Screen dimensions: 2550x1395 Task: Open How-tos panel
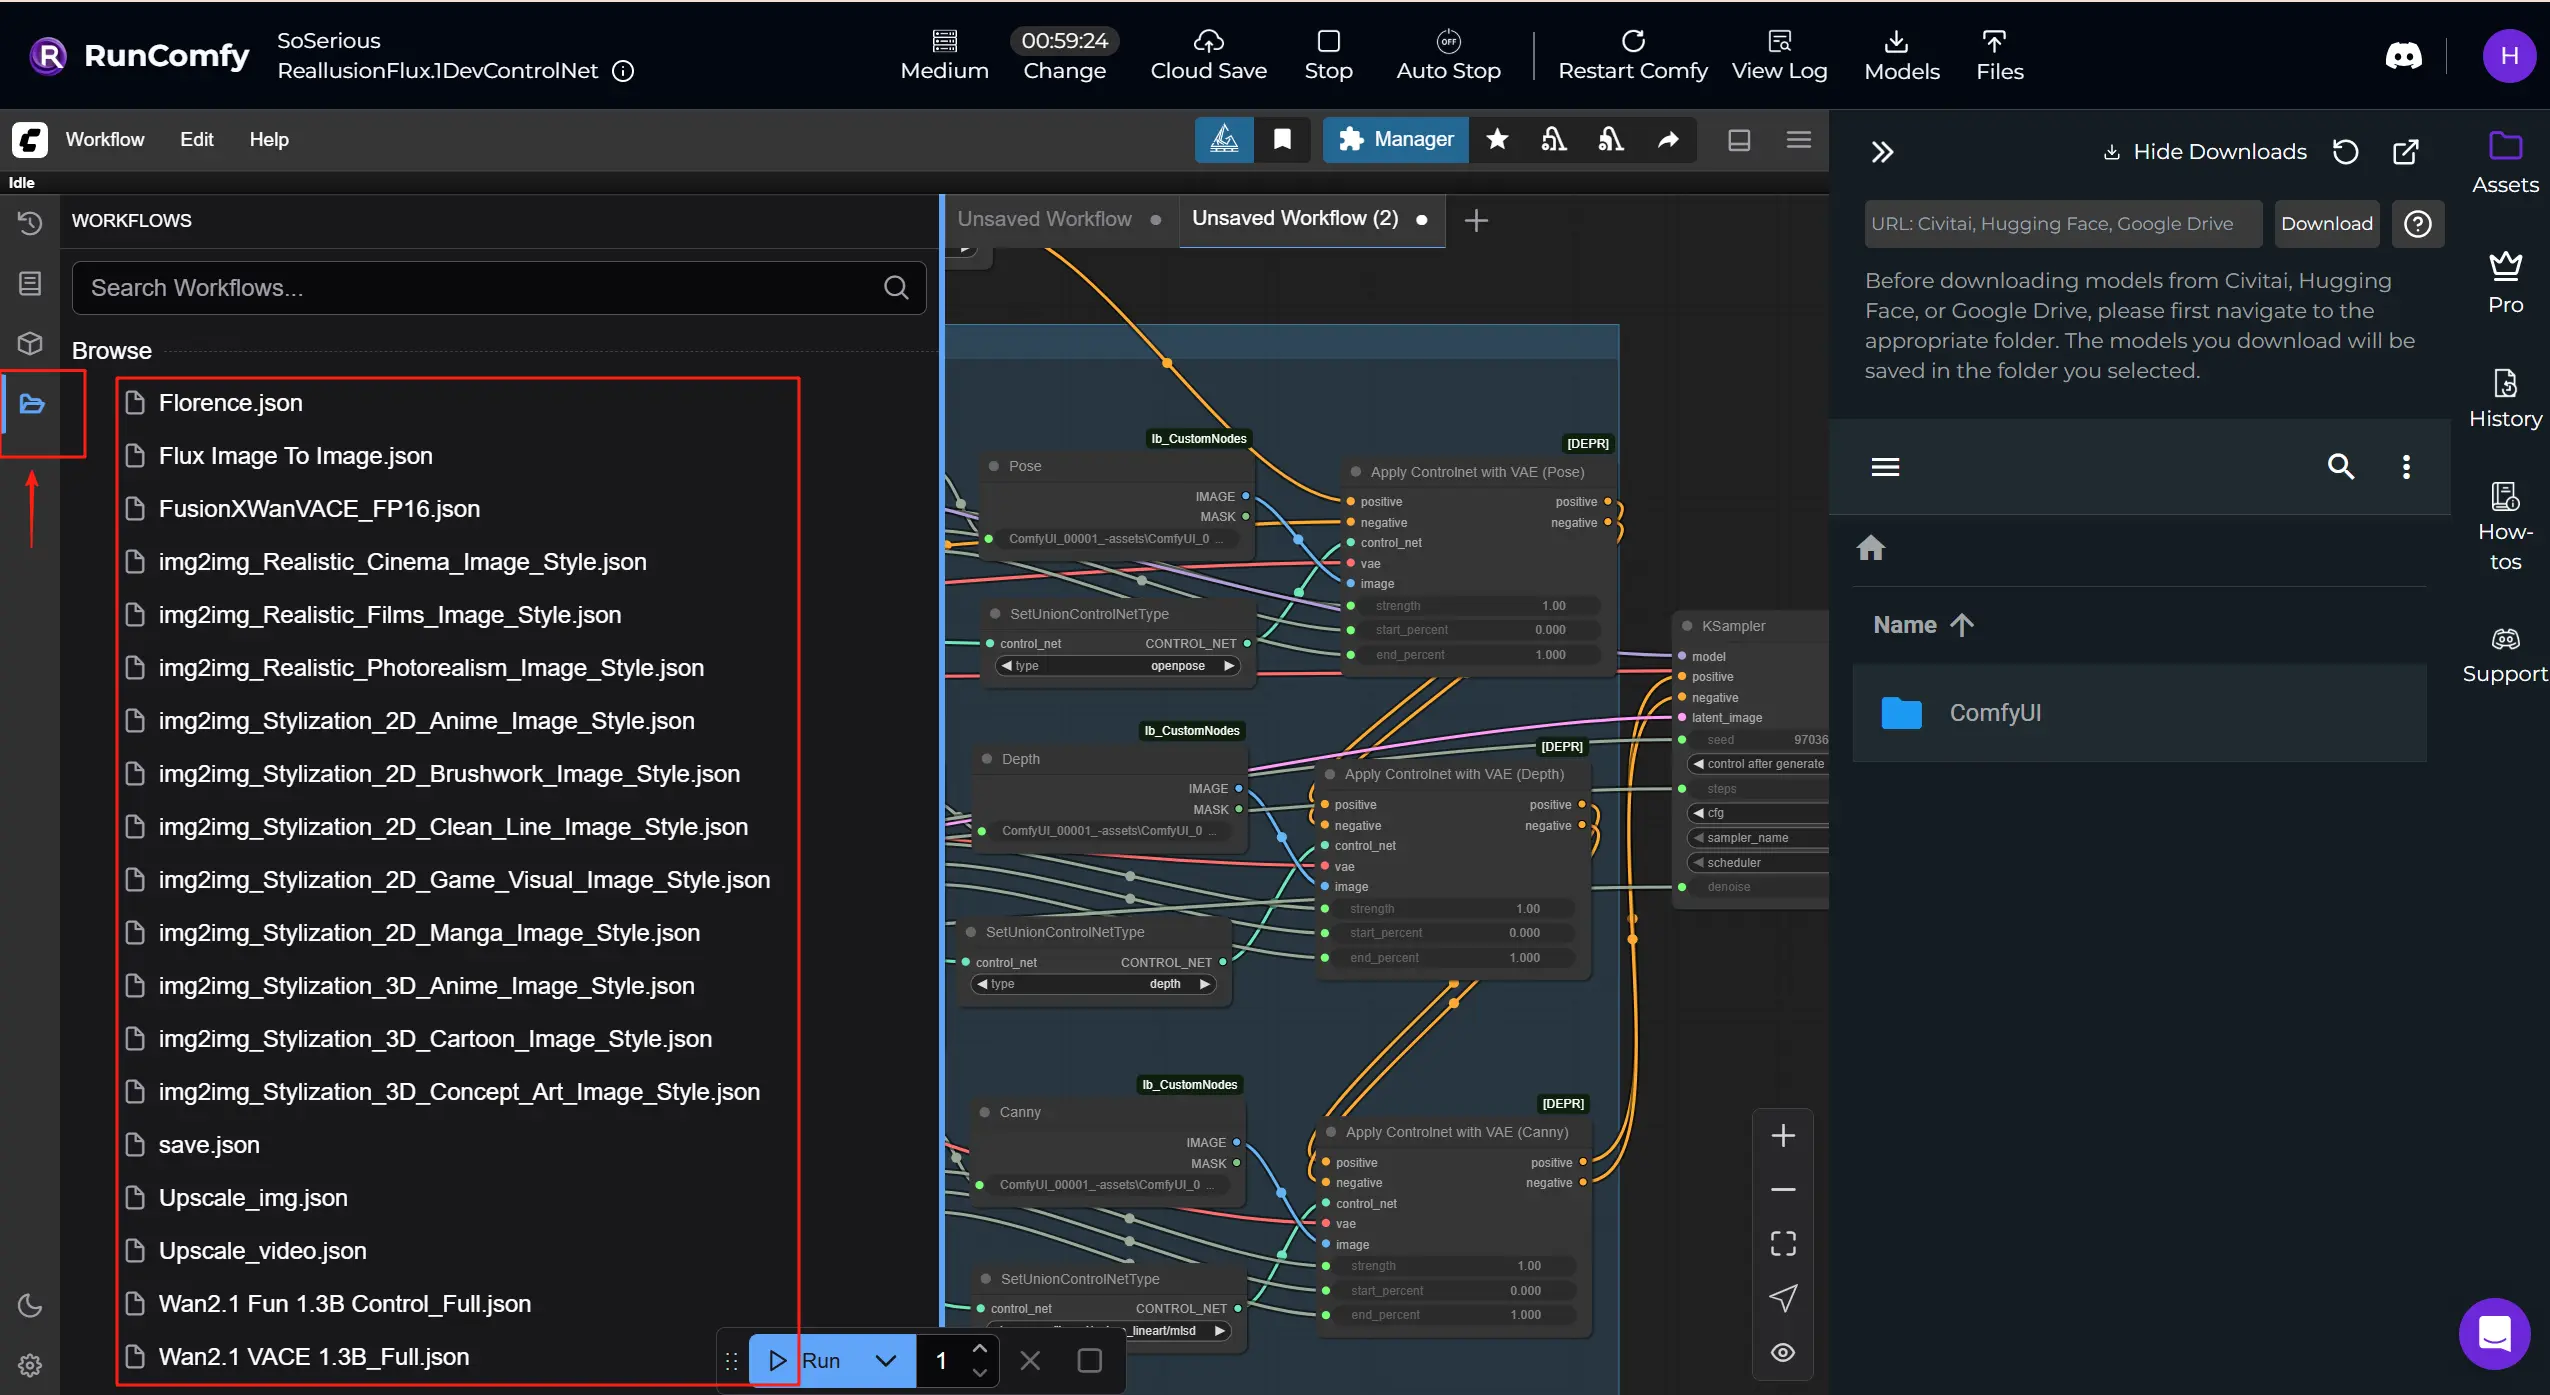tap(2504, 527)
